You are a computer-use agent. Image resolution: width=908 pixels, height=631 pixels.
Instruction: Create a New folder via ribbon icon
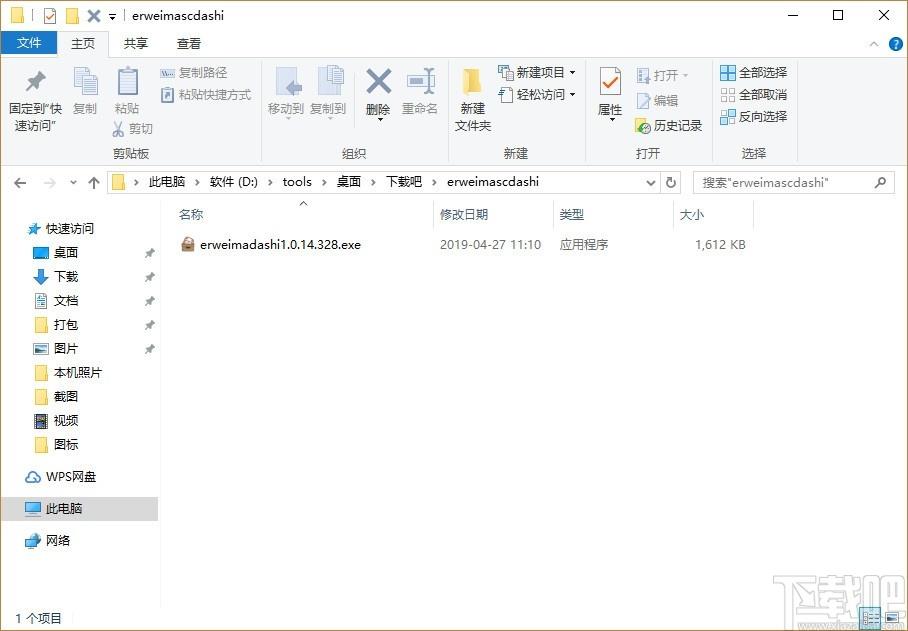point(472,81)
